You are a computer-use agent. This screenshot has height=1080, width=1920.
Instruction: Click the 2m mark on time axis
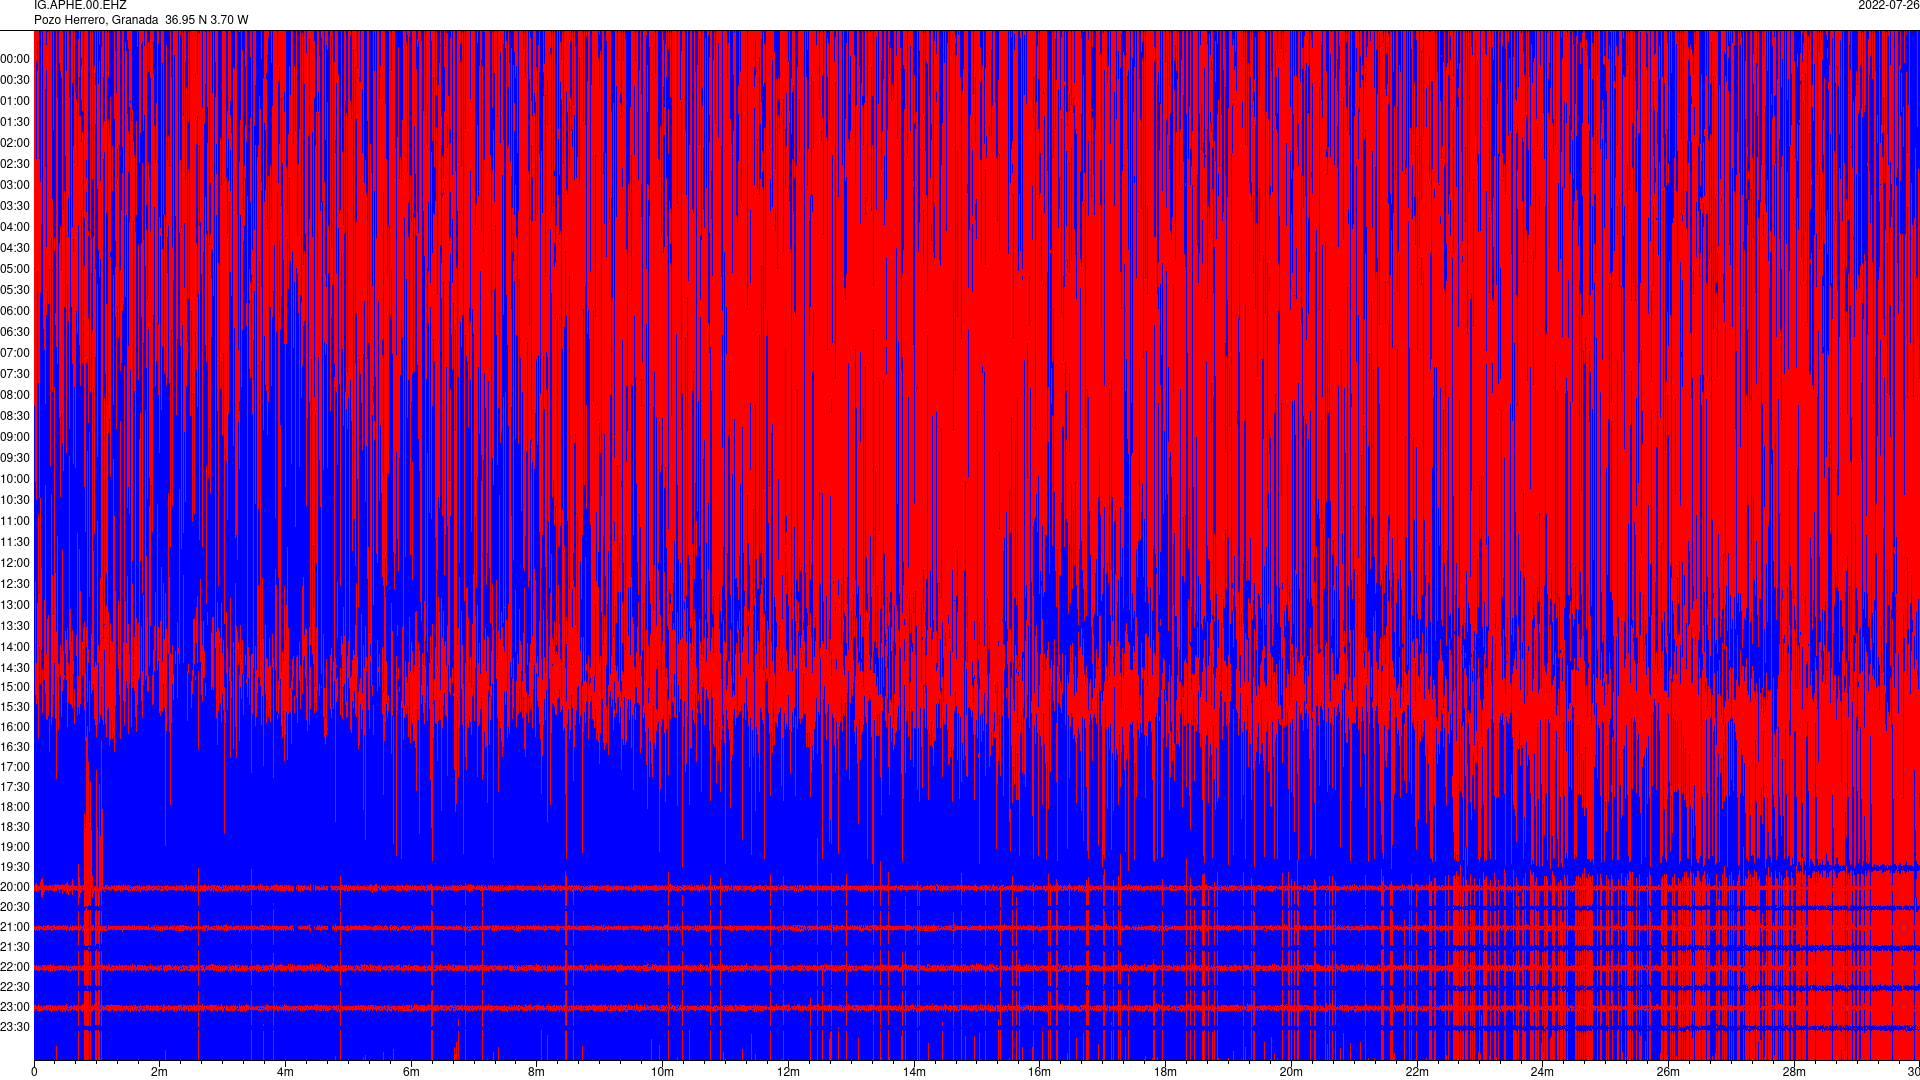(x=159, y=1072)
